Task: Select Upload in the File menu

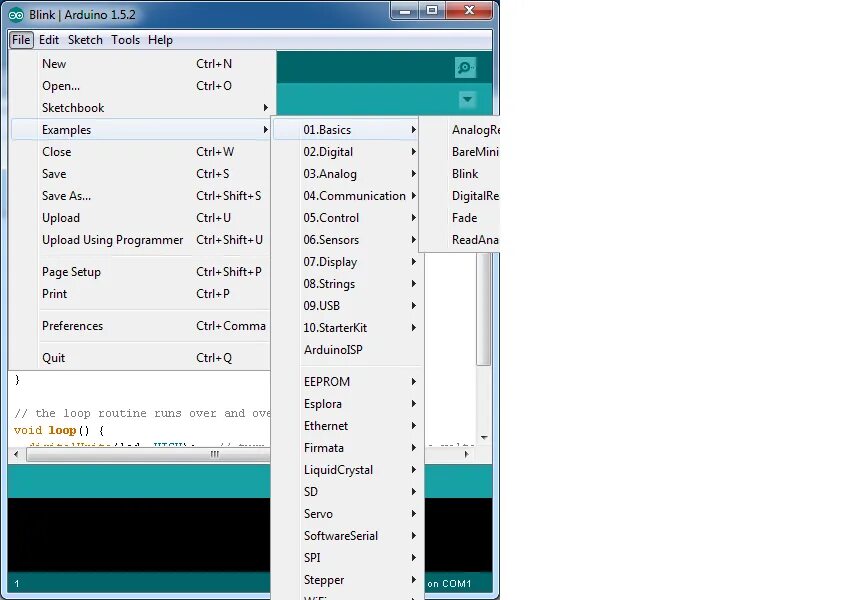Action: point(141,218)
